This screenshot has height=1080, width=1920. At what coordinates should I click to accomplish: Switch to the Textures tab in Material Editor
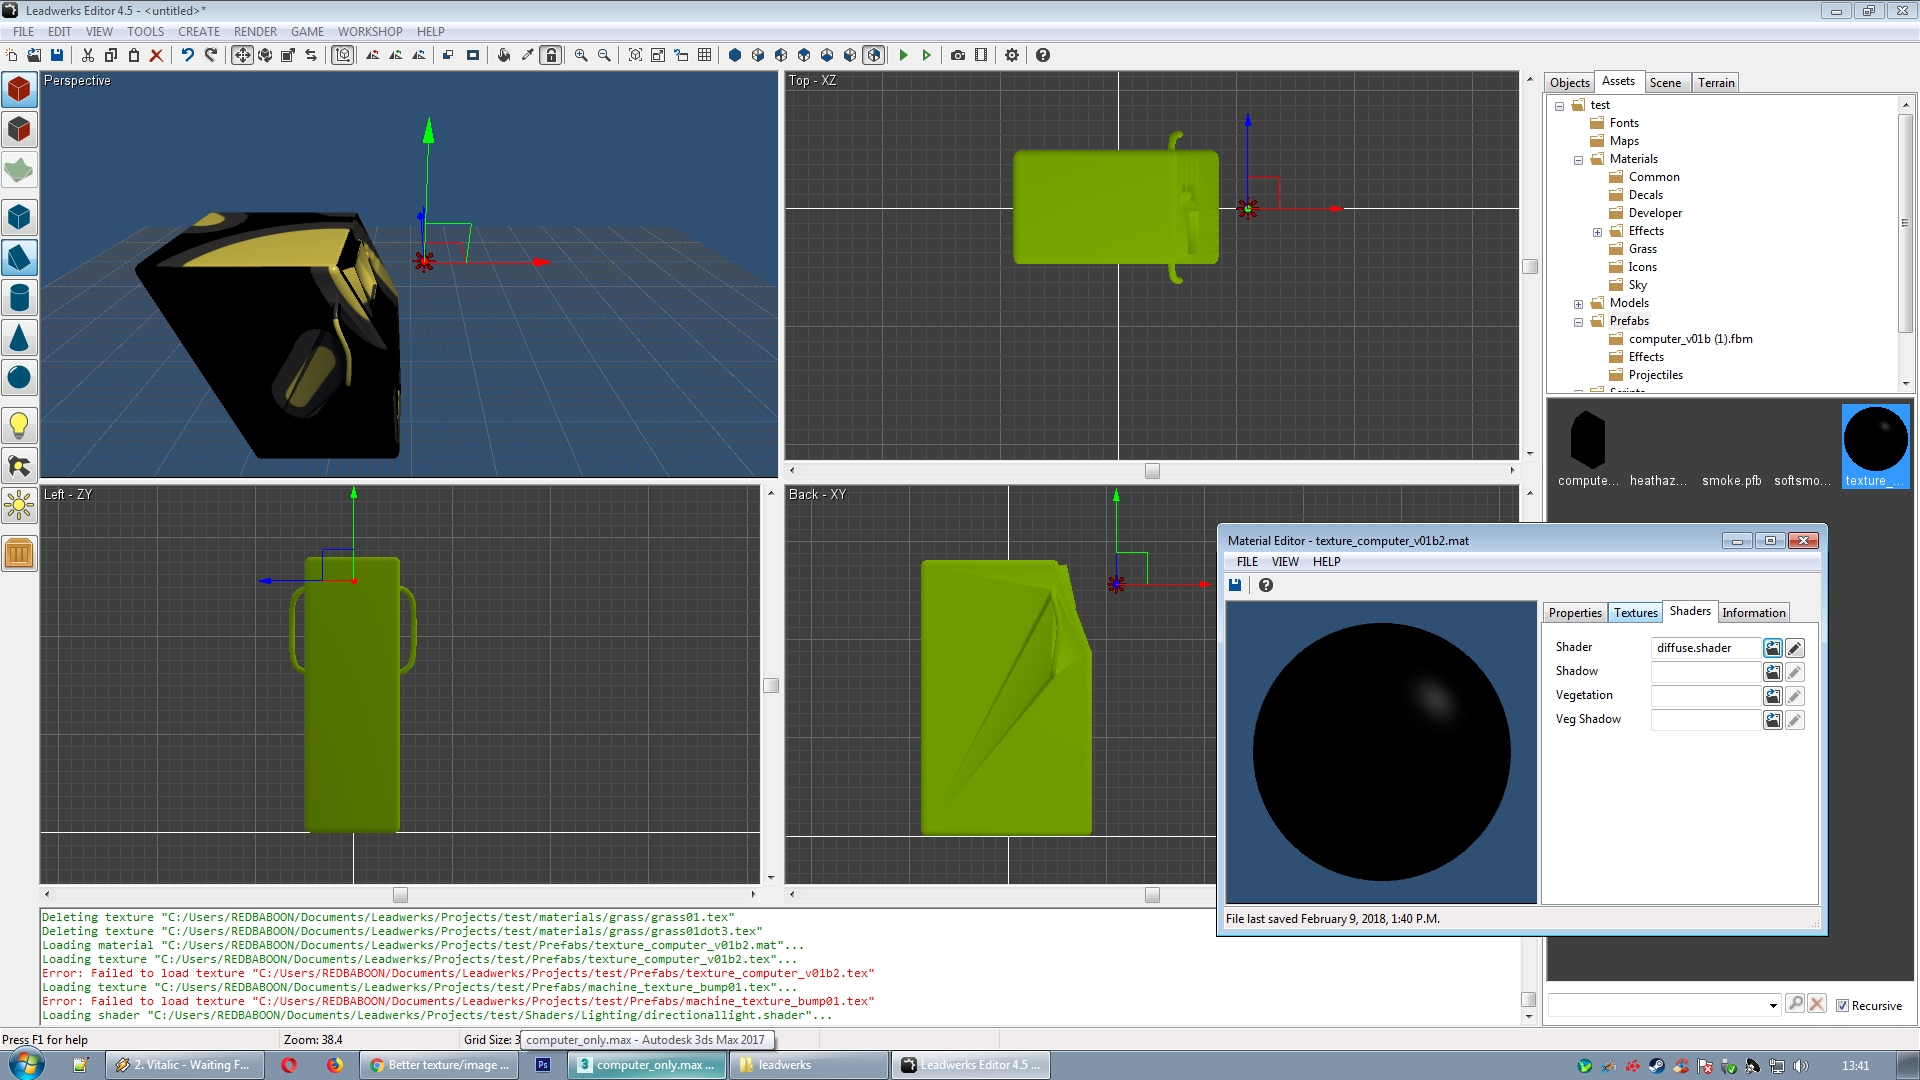(x=1635, y=612)
